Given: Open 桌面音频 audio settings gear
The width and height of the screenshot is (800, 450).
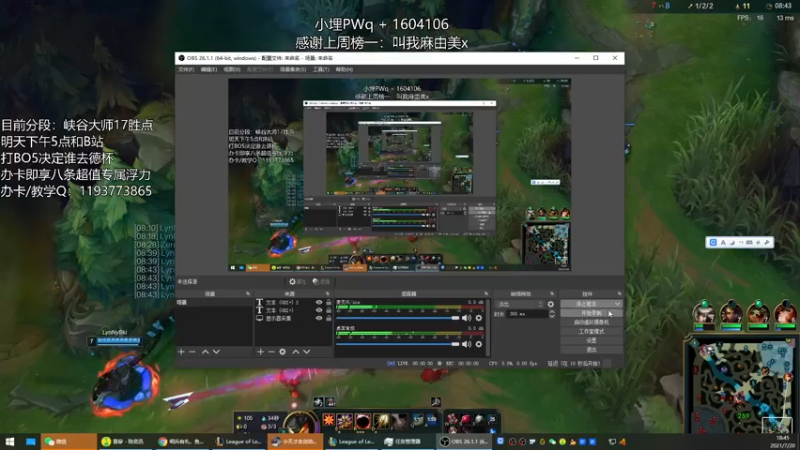Looking at the screenshot, I should 479,344.
